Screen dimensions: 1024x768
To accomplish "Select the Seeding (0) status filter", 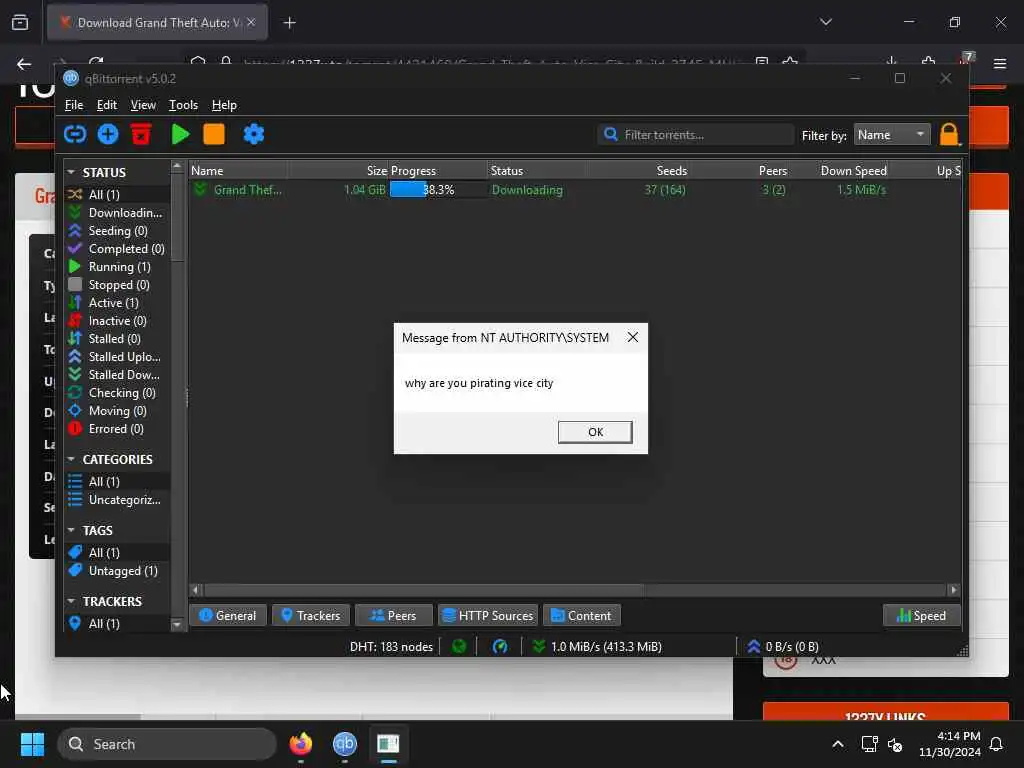I will (116, 231).
